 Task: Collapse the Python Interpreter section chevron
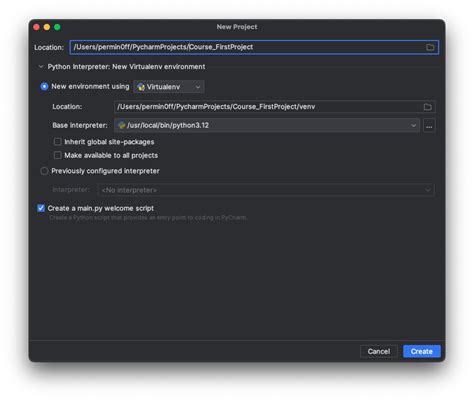[41, 67]
